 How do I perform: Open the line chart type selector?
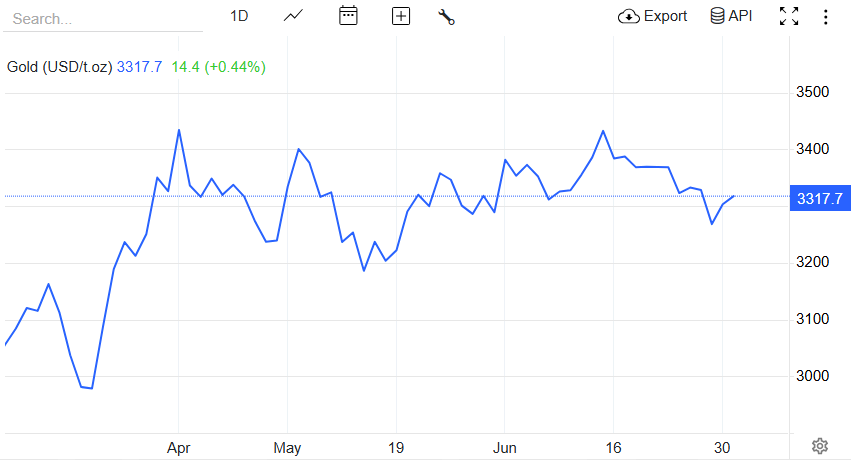pyautogui.click(x=294, y=16)
